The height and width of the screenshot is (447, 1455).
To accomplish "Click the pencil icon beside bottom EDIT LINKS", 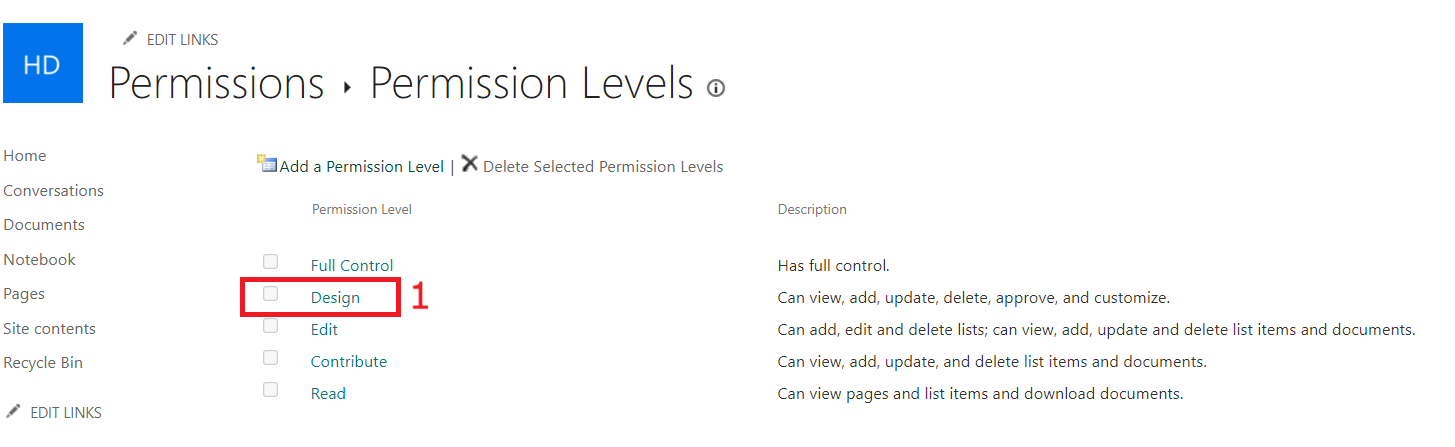I will [x=13, y=411].
